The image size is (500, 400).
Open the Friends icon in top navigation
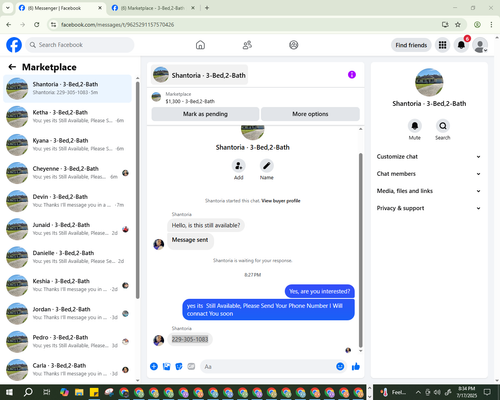(247, 45)
